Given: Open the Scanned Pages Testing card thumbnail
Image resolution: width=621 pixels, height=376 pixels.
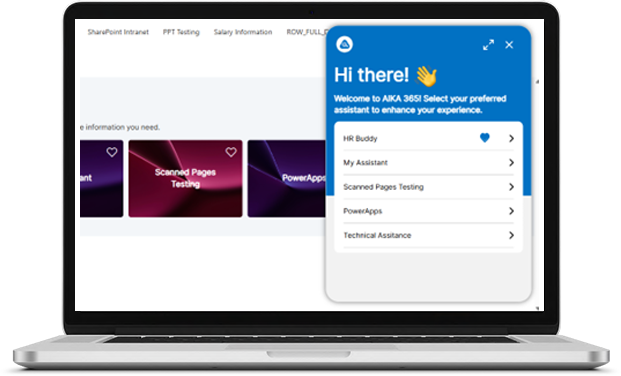Looking at the screenshot, I should pyautogui.click(x=185, y=178).
